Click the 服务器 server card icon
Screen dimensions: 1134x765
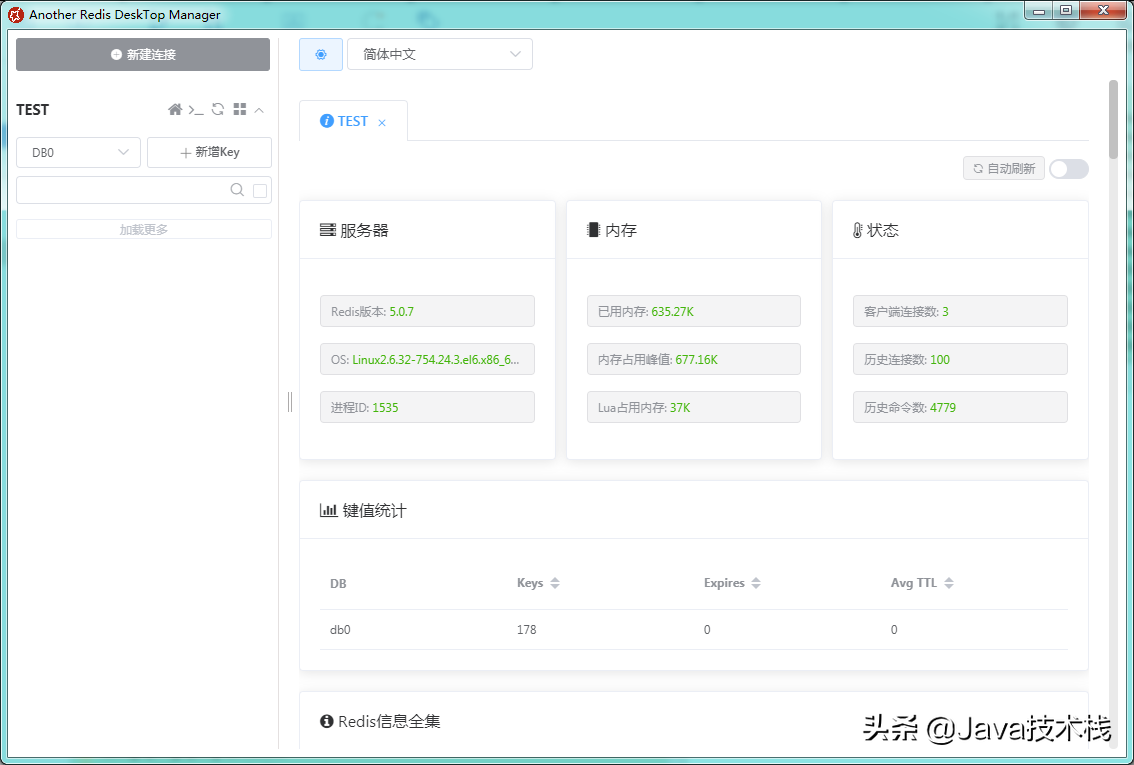coord(328,230)
